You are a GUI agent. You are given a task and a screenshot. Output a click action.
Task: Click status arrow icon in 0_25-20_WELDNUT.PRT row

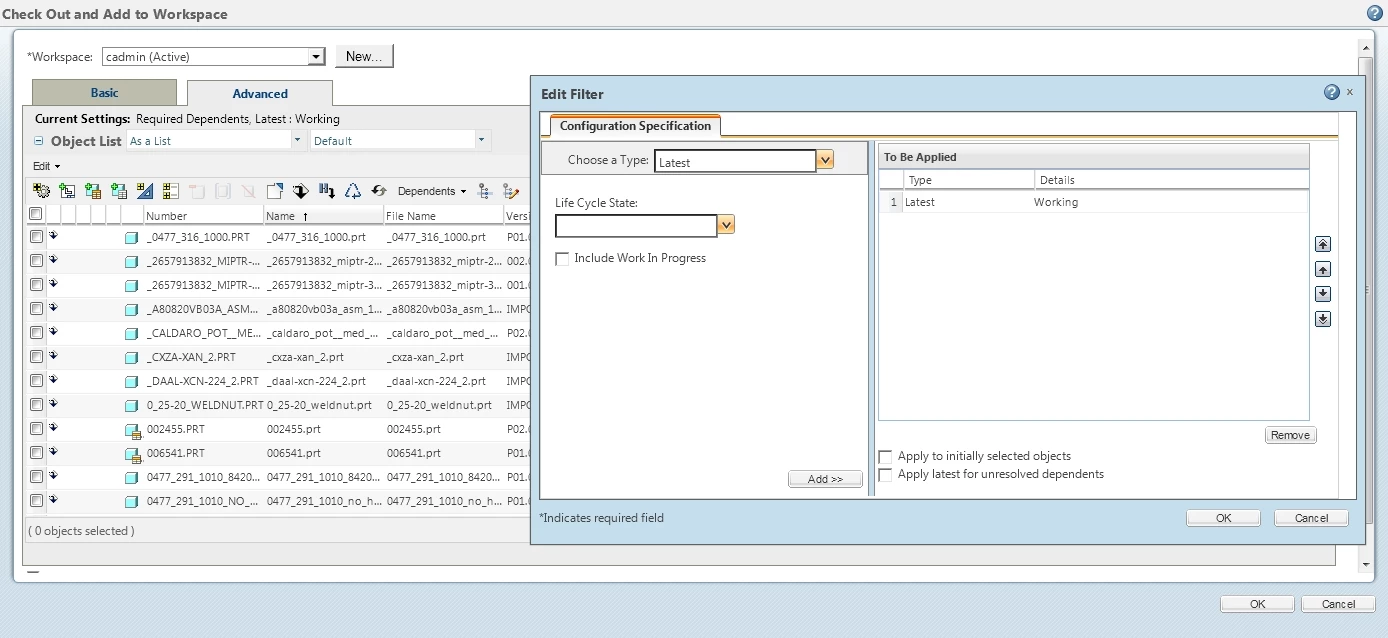coord(53,403)
